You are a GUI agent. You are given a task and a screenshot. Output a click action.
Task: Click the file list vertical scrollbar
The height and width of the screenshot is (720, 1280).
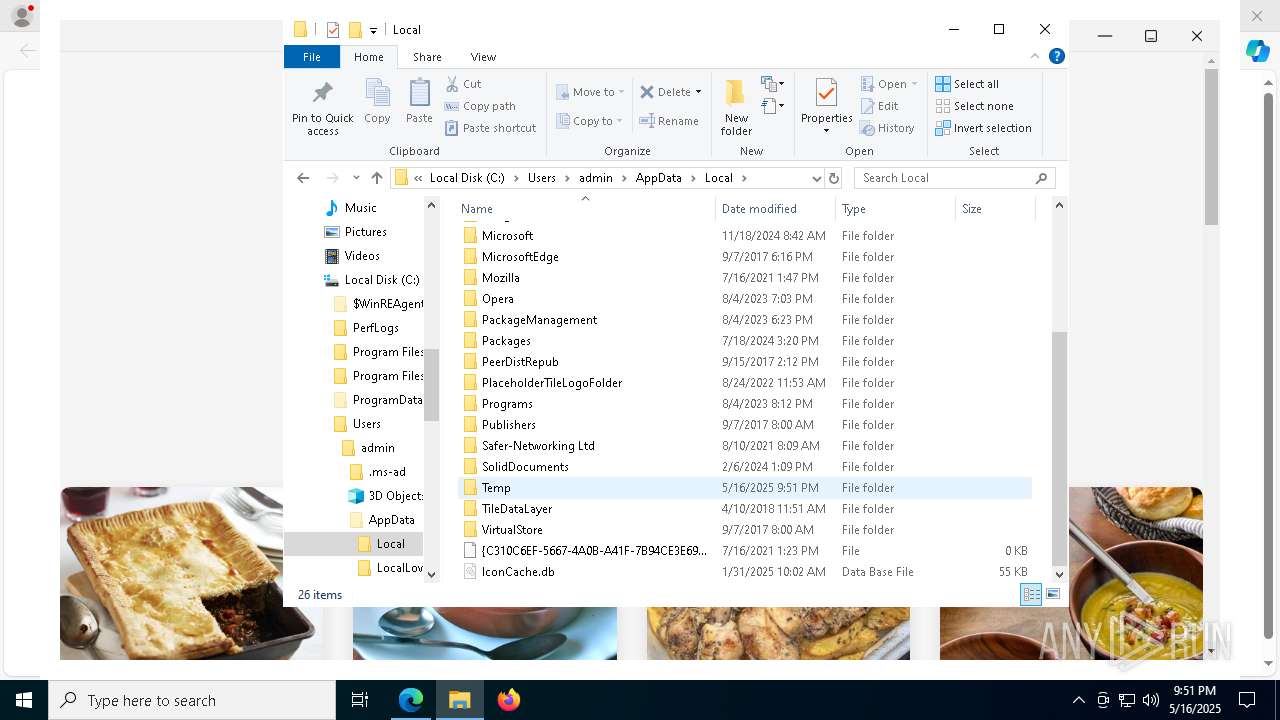coord(1059,447)
